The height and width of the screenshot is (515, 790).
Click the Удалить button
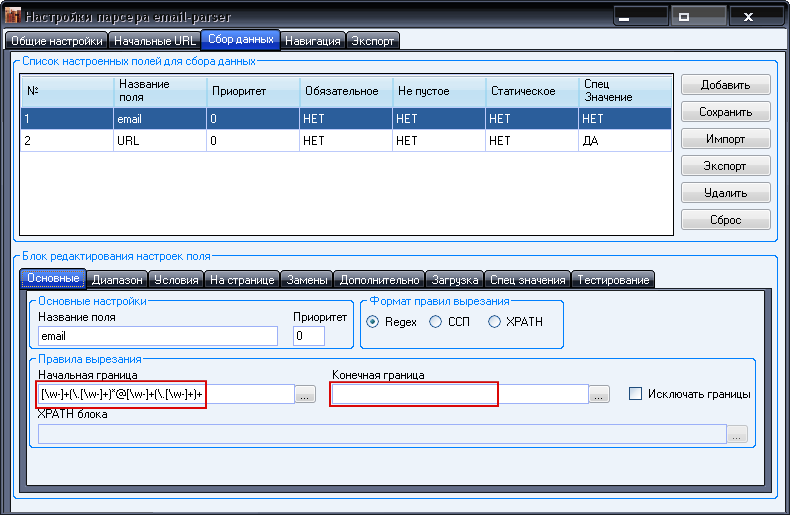[x=726, y=192]
